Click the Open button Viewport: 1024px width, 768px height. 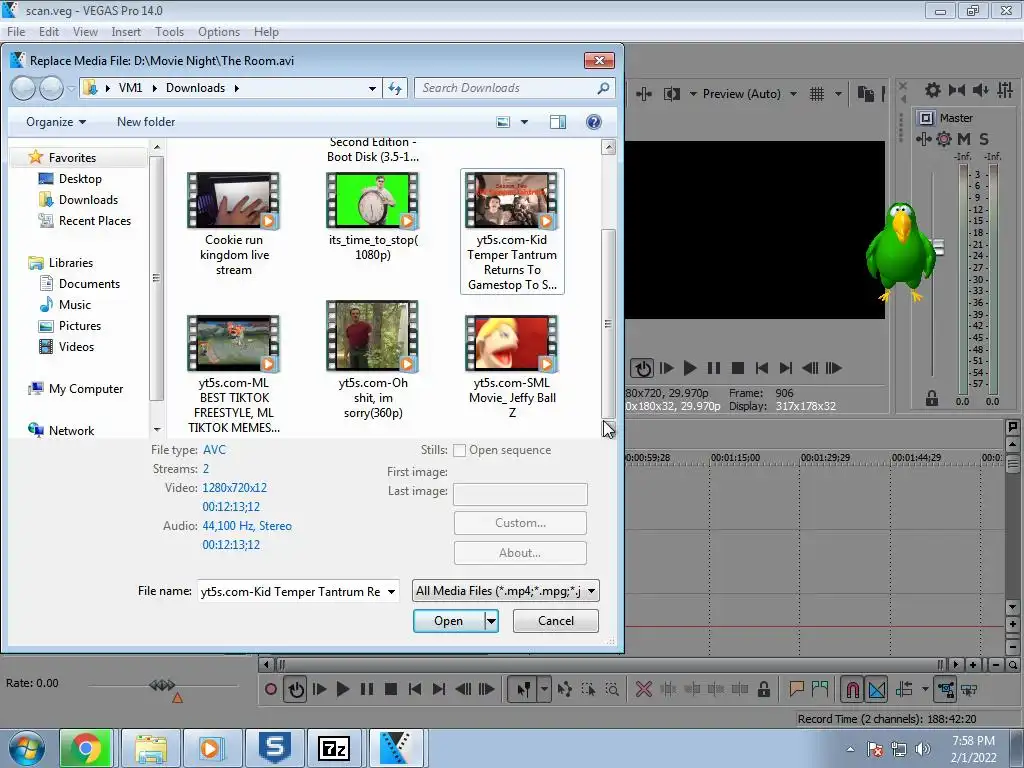tap(449, 621)
